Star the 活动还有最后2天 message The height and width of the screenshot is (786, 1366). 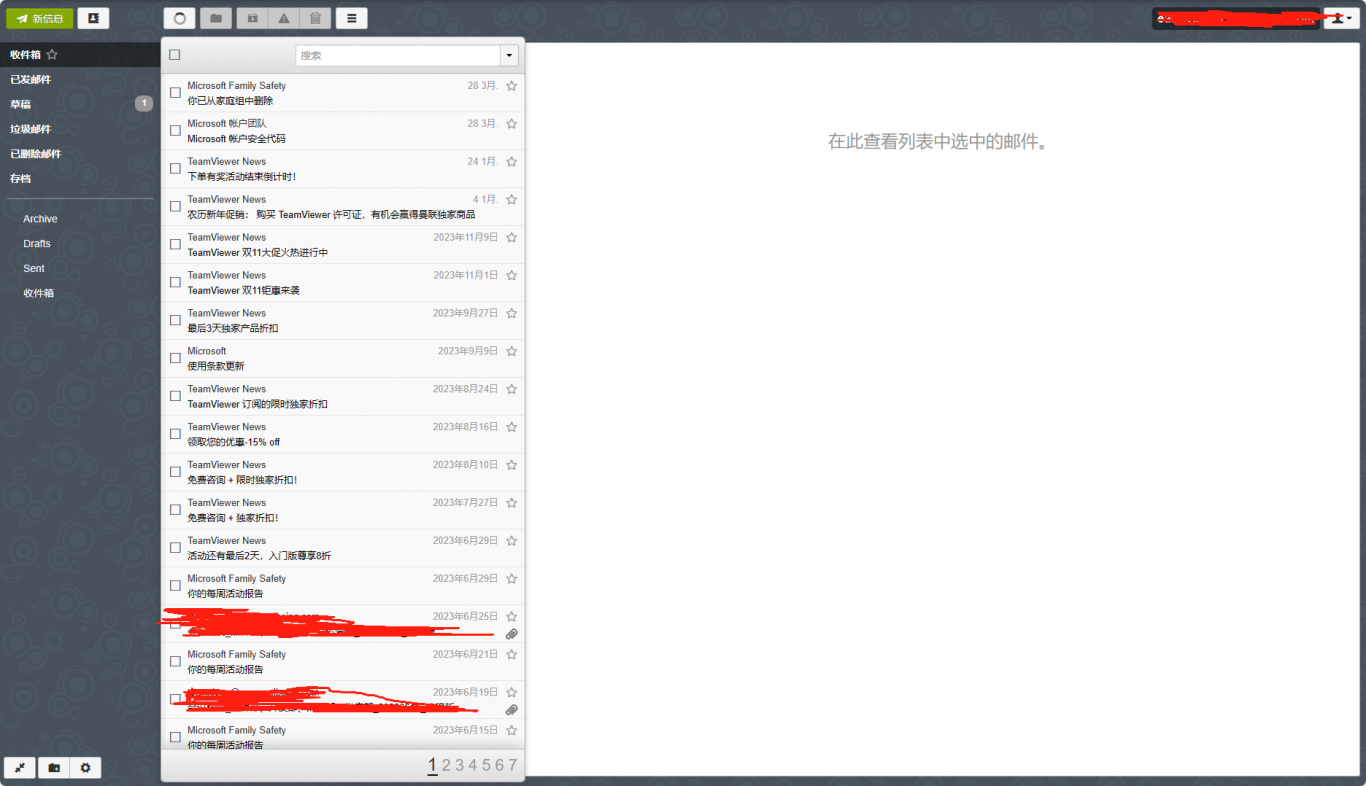511,541
